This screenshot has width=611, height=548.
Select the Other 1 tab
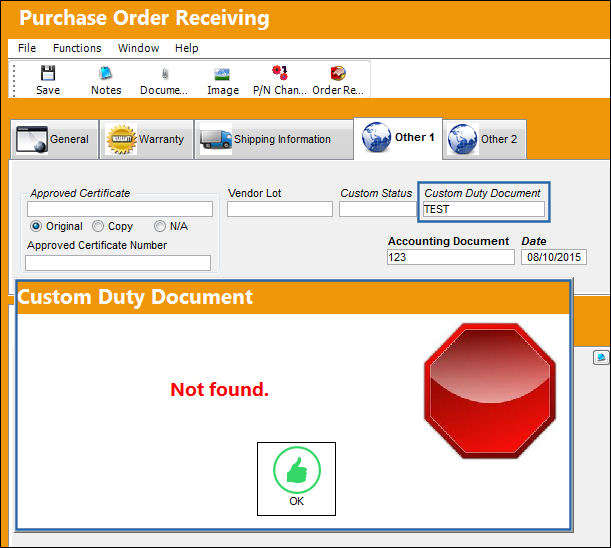point(398,138)
